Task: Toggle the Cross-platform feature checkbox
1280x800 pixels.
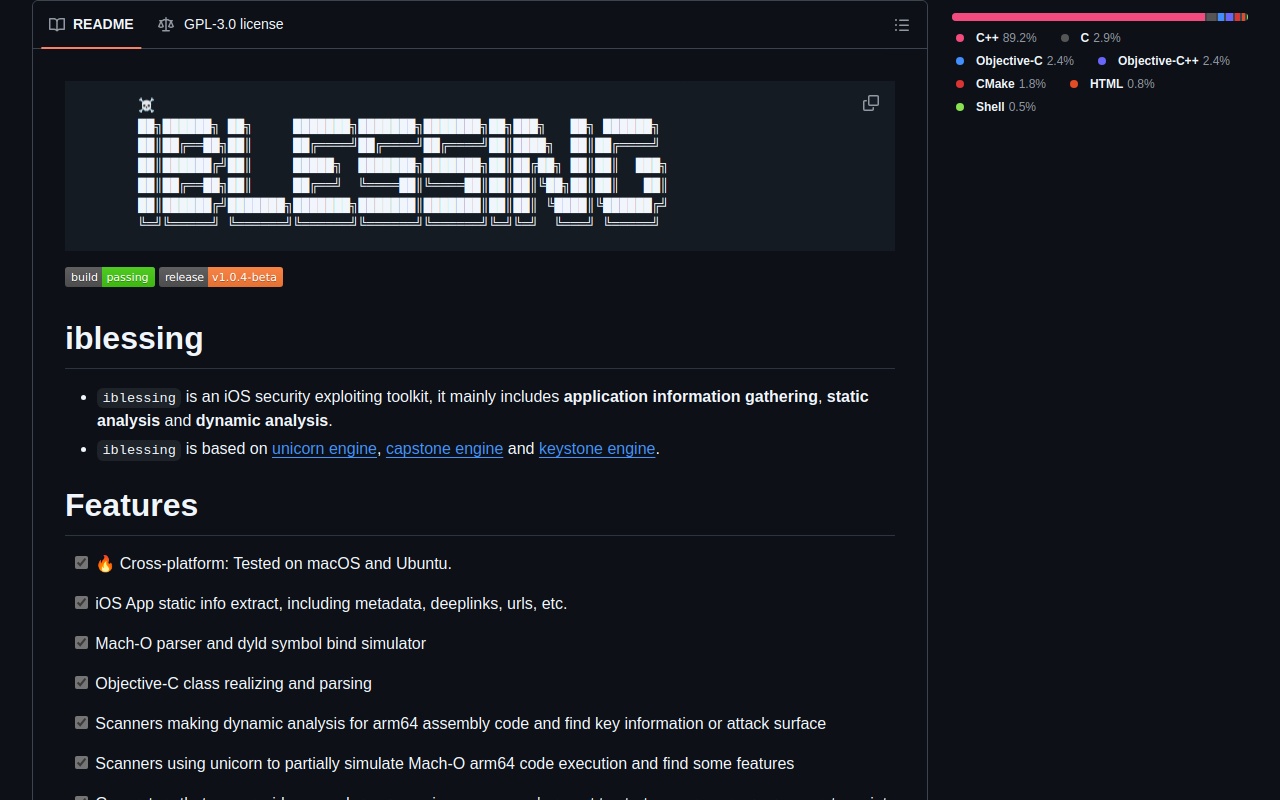Action: click(82, 563)
